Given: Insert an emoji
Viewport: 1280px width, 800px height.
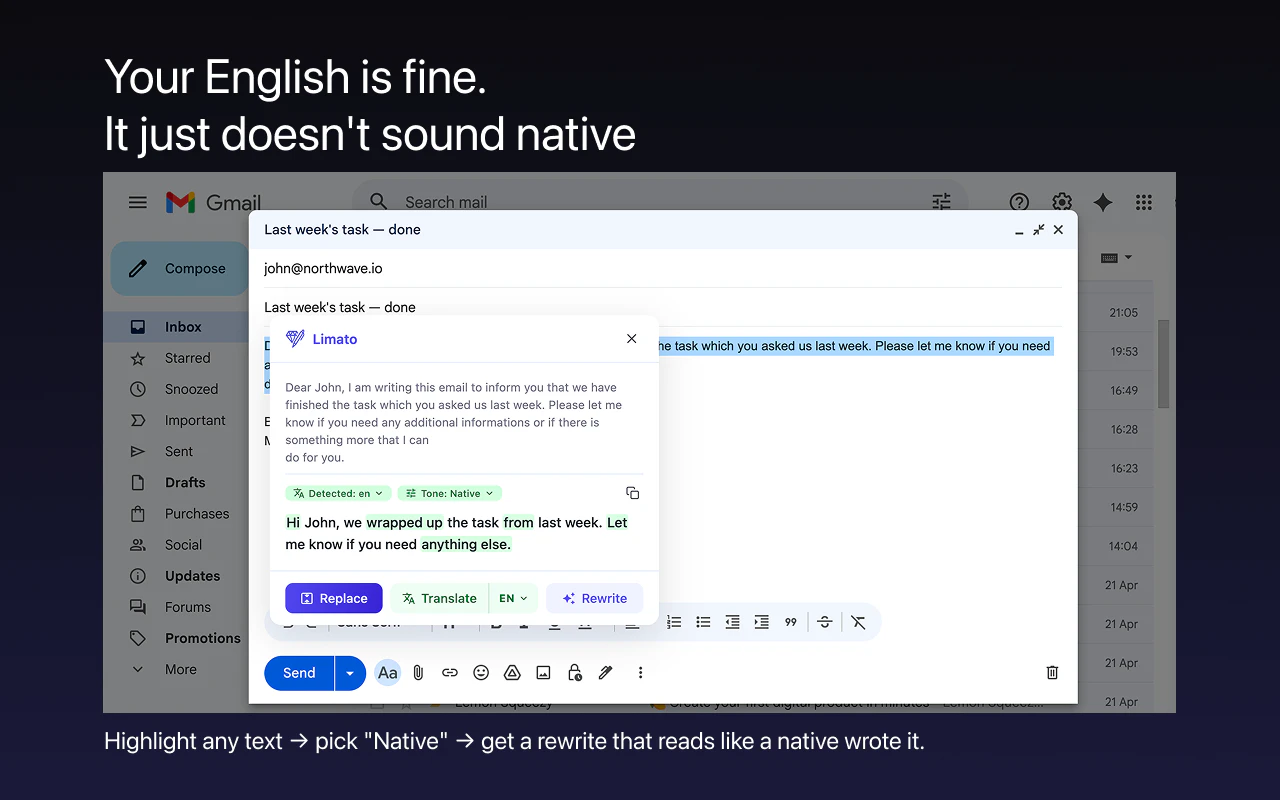Looking at the screenshot, I should coord(481,673).
